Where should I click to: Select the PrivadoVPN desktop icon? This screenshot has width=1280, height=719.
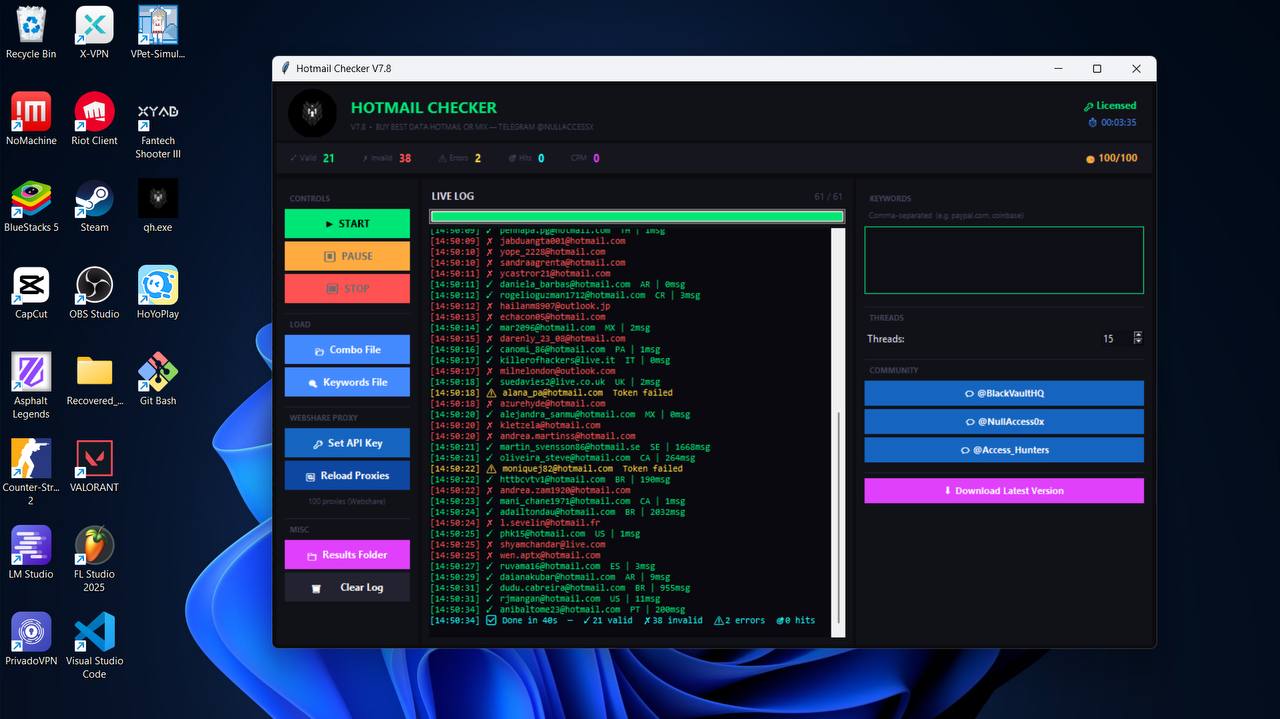tap(31, 640)
